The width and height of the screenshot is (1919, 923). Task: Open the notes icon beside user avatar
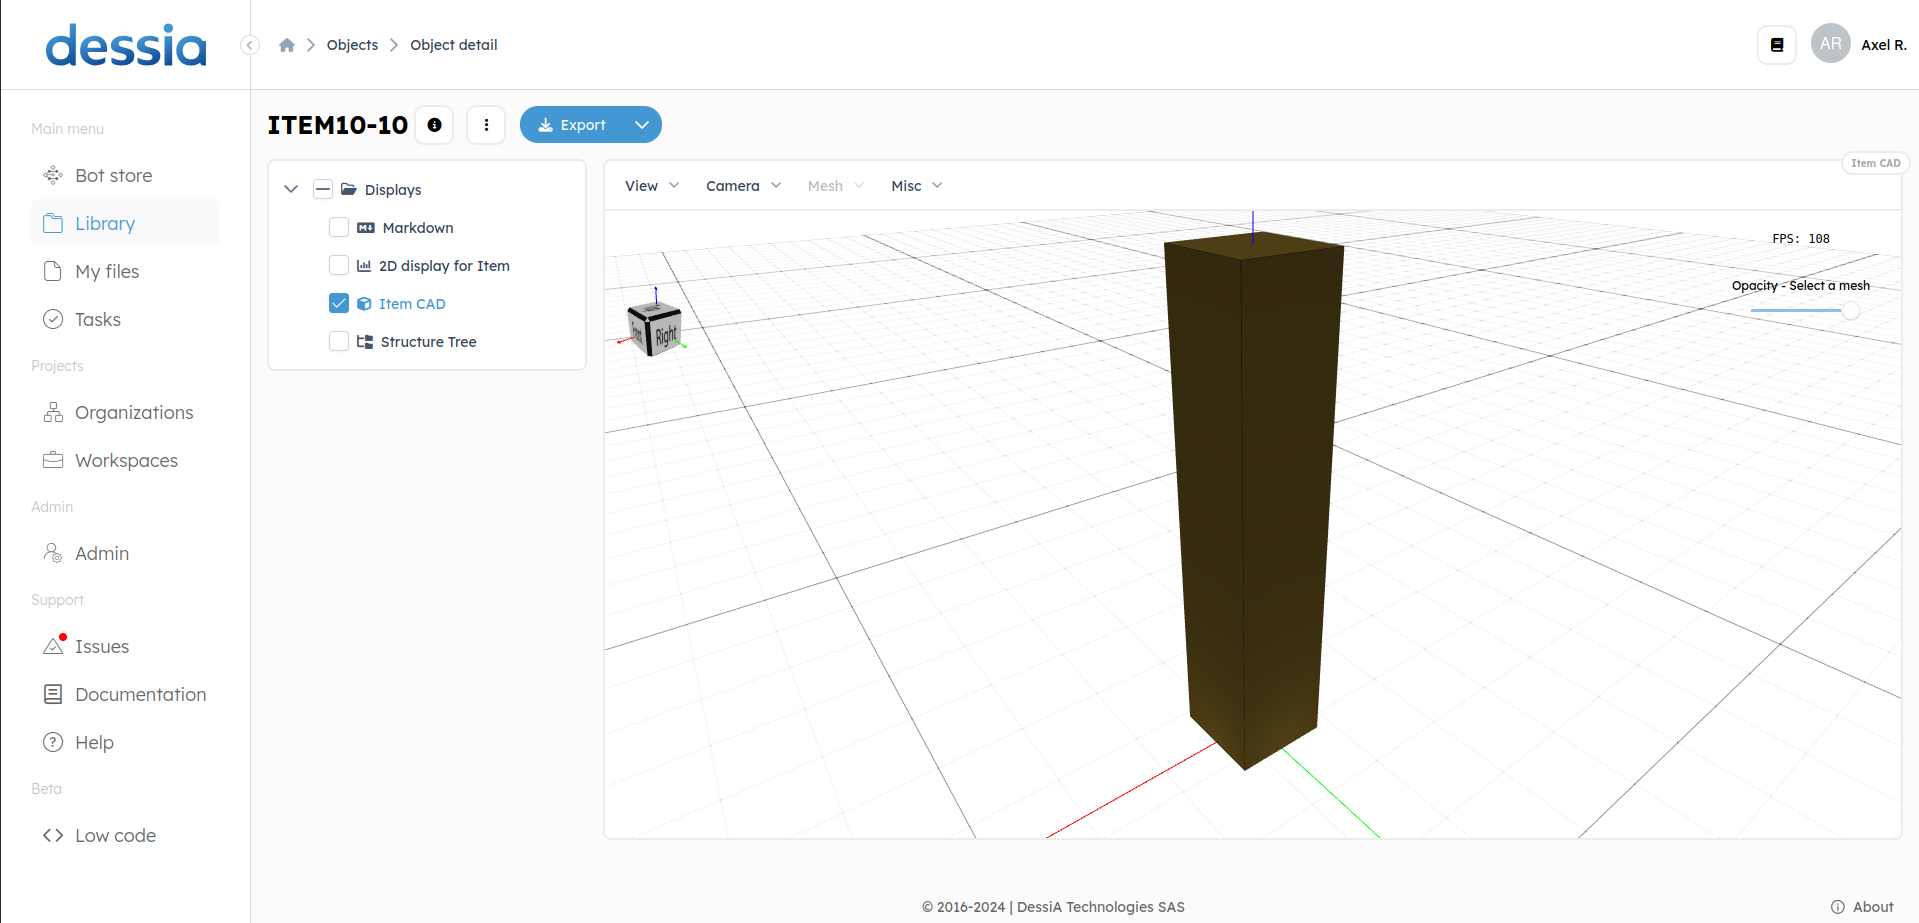1776,45
